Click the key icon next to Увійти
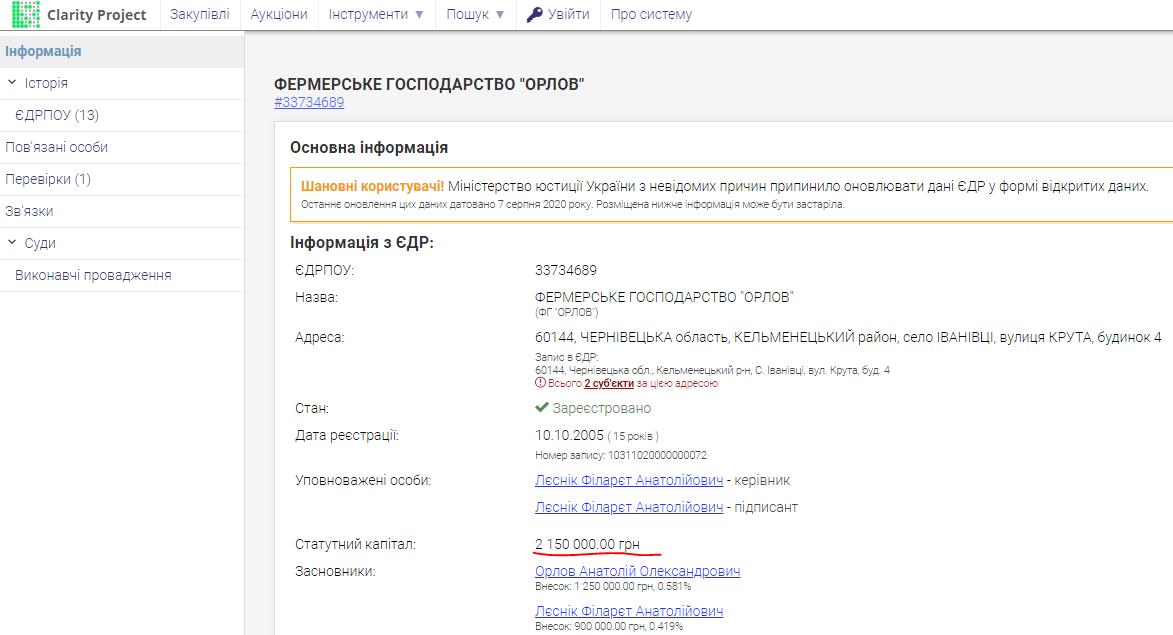The image size is (1173, 635). 535,14
